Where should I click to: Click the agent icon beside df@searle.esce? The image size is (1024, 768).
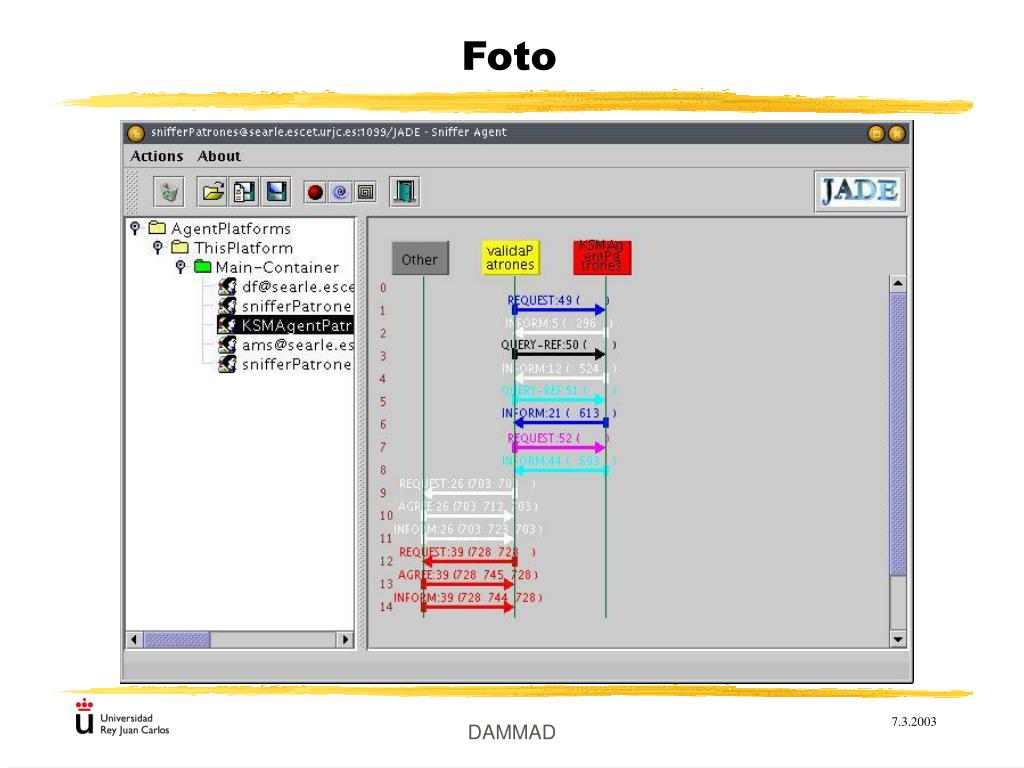point(227,286)
